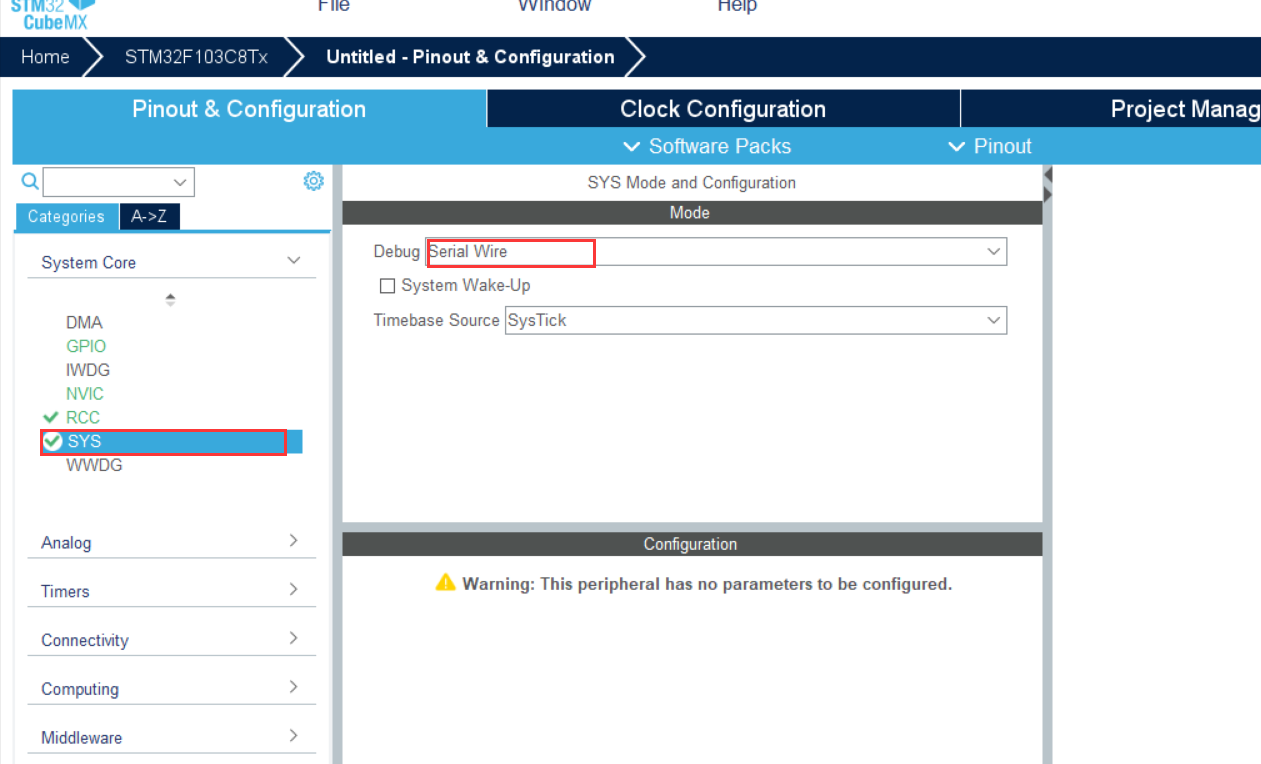The width and height of the screenshot is (1261, 764).
Task: Switch to the A->Z tab
Action: tap(149, 216)
